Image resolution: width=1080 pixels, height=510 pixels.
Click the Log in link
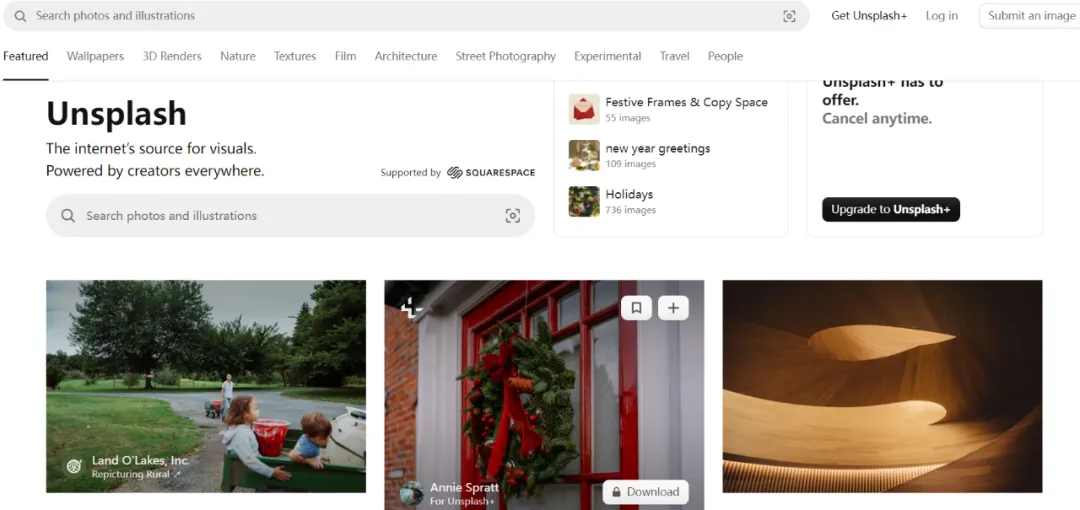point(942,16)
